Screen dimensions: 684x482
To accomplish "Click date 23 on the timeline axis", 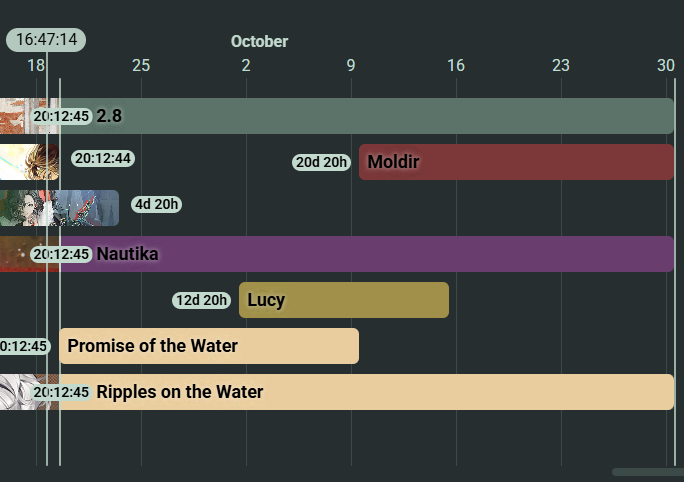I will click(561, 66).
